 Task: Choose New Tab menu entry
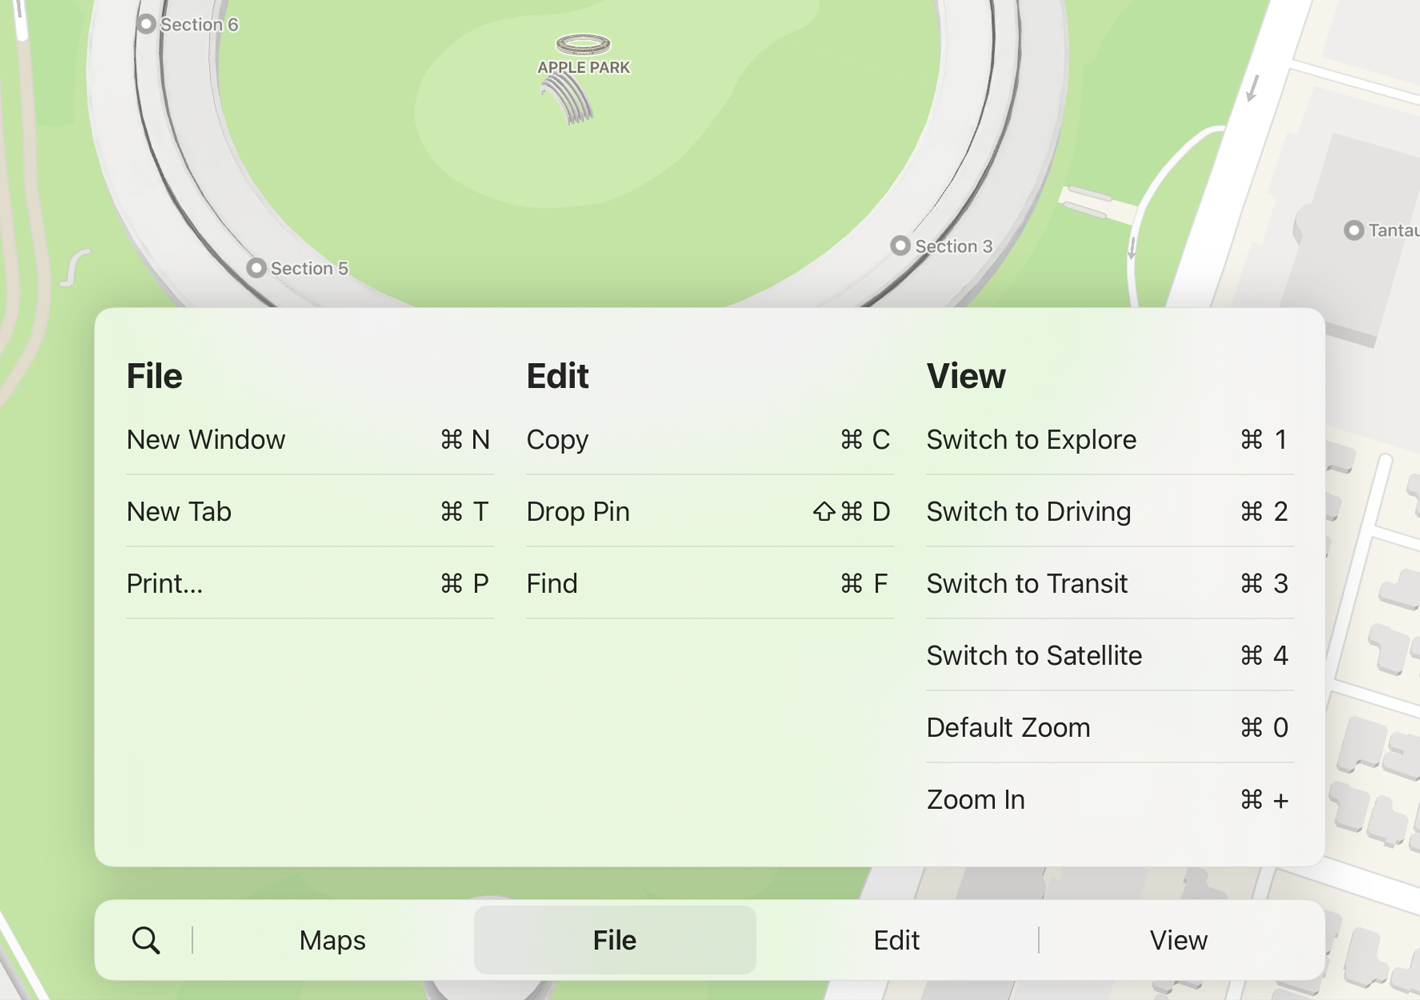309,511
